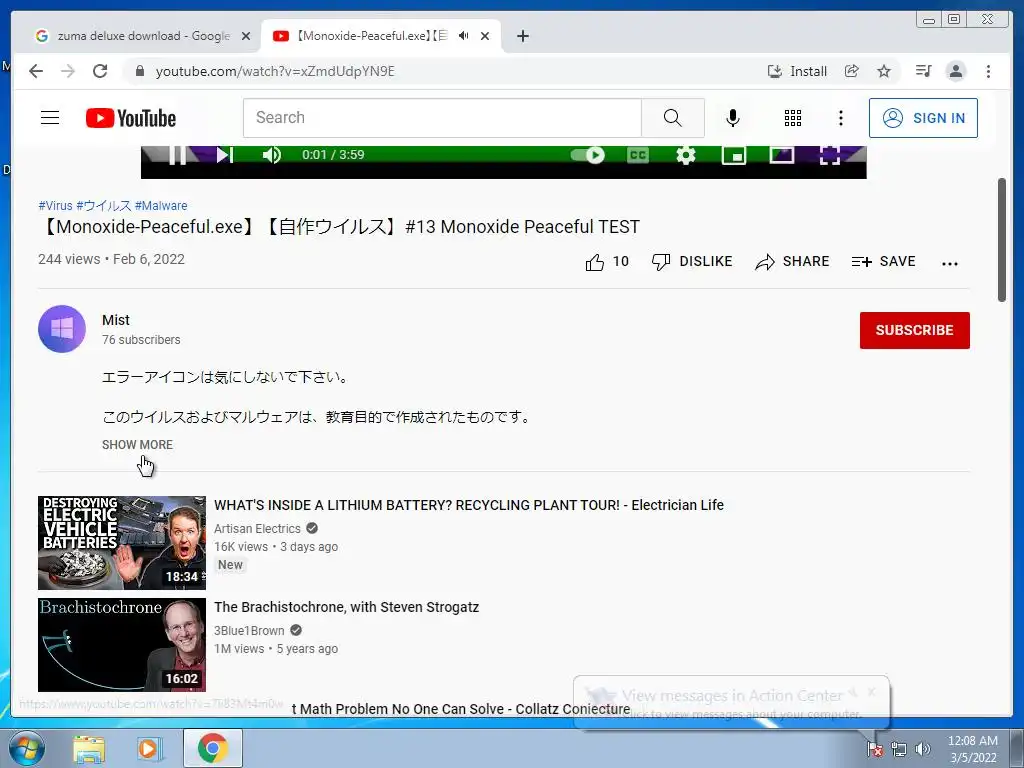Focus the YouTube search box
The image size is (1024, 768).
point(442,118)
